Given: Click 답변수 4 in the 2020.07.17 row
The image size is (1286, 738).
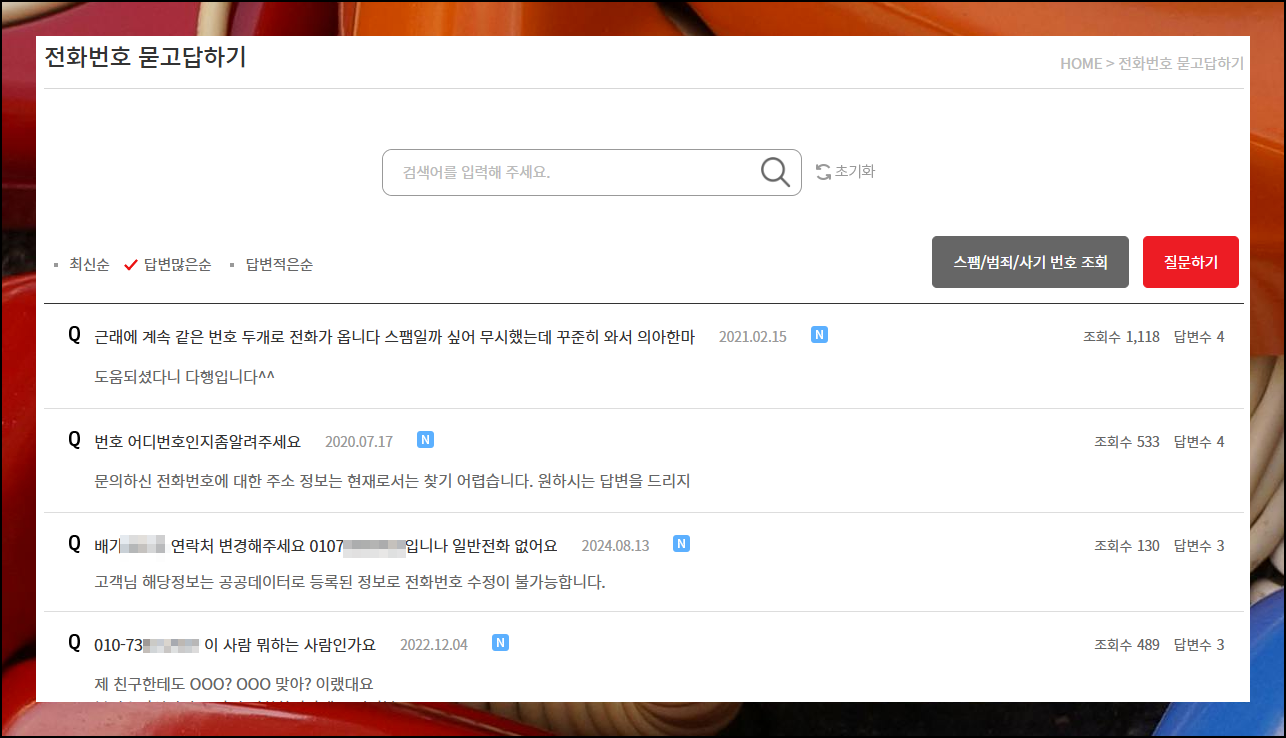Looking at the screenshot, I should coord(1199,441).
